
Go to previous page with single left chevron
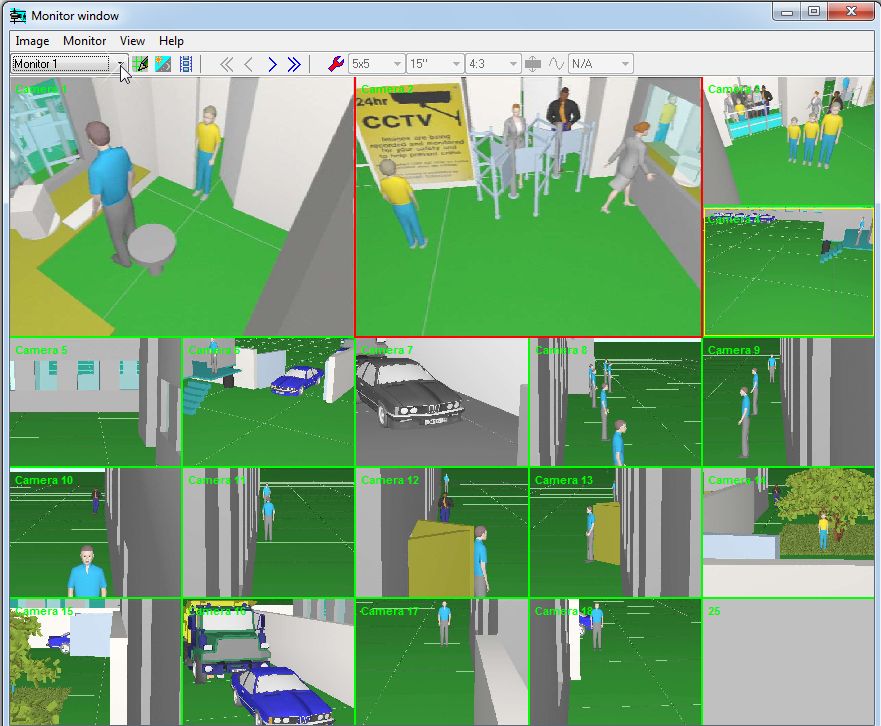click(x=250, y=62)
